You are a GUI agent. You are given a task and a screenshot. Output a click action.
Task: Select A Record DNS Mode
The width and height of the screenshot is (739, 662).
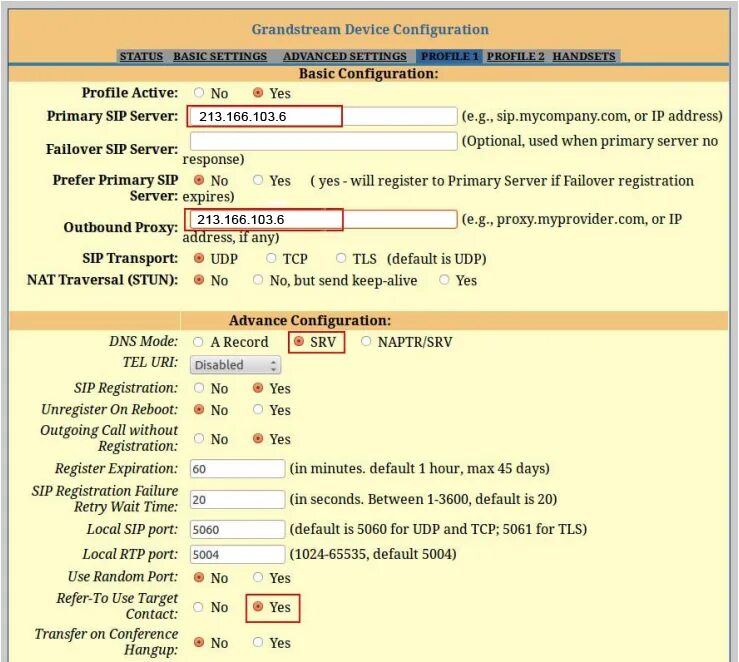(x=198, y=342)
